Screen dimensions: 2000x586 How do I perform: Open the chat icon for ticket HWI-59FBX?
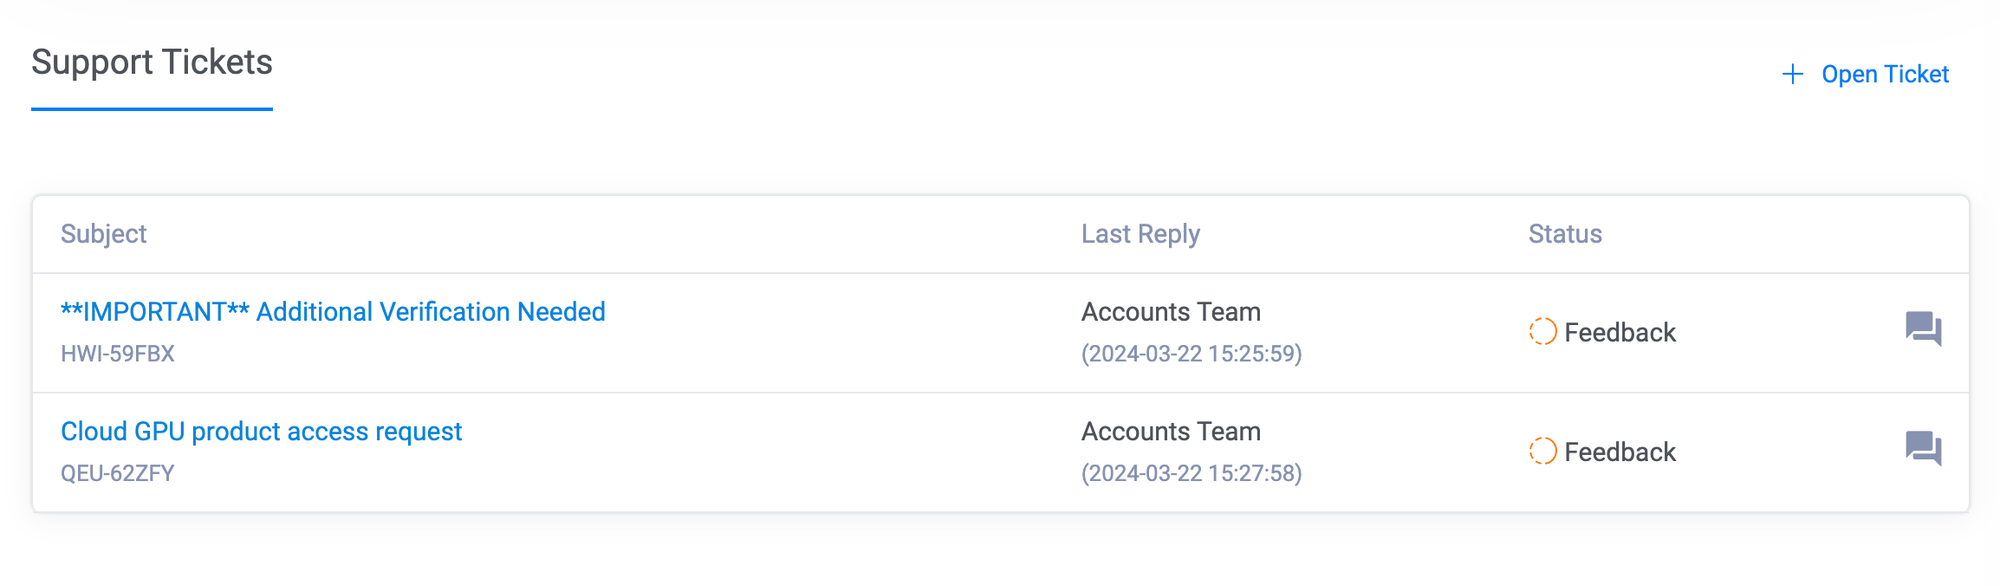[1922, 329]
